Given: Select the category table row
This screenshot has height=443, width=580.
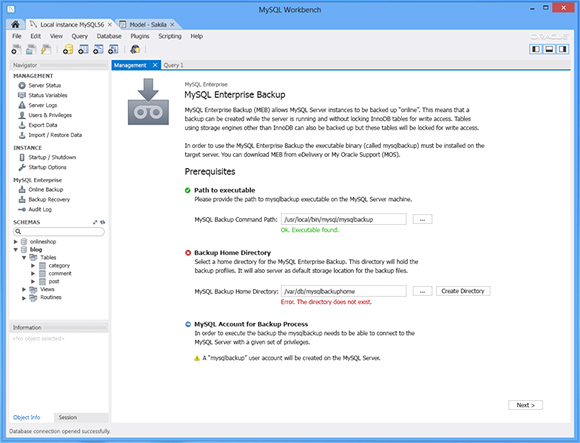Looking at the screenshot, I should pos(59,266).
